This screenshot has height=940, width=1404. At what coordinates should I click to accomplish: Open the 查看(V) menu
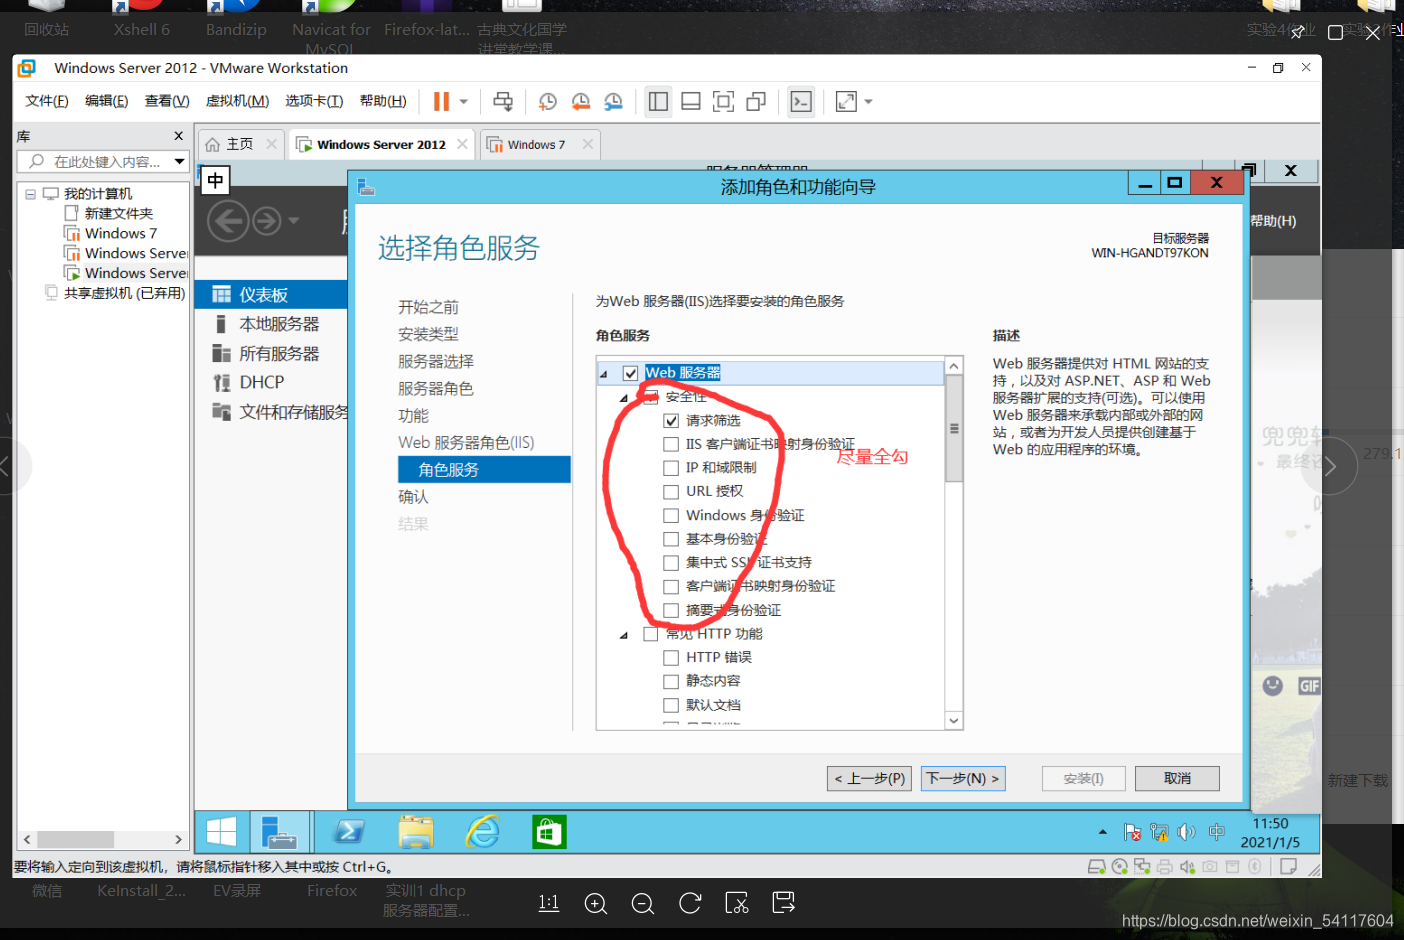click(x=167, y=101)
